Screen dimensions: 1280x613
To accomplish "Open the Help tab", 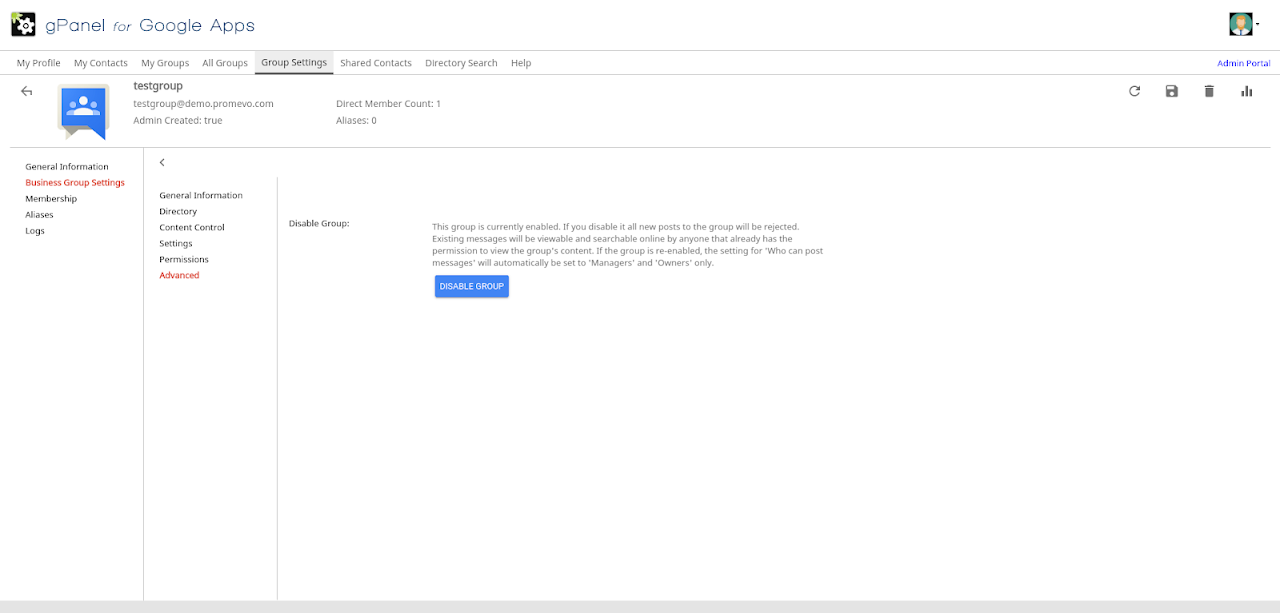I will click(520, 63).
